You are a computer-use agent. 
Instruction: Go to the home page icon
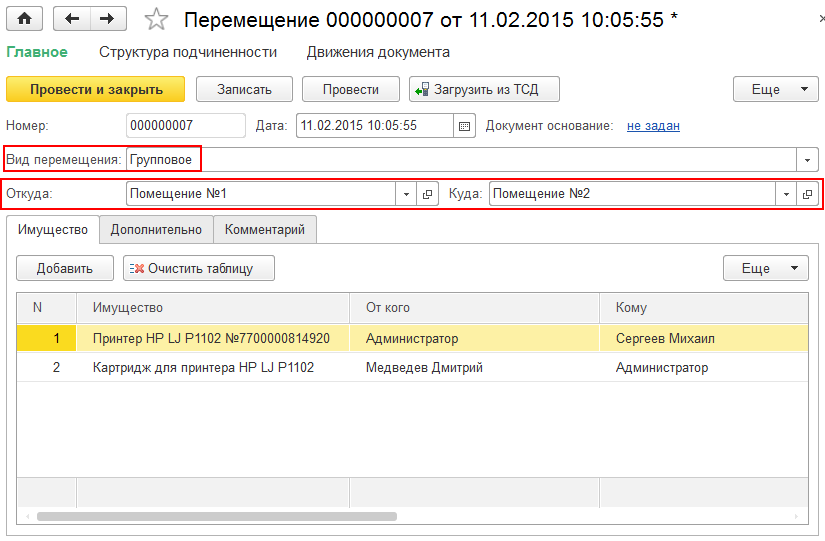tap(25, 19)
